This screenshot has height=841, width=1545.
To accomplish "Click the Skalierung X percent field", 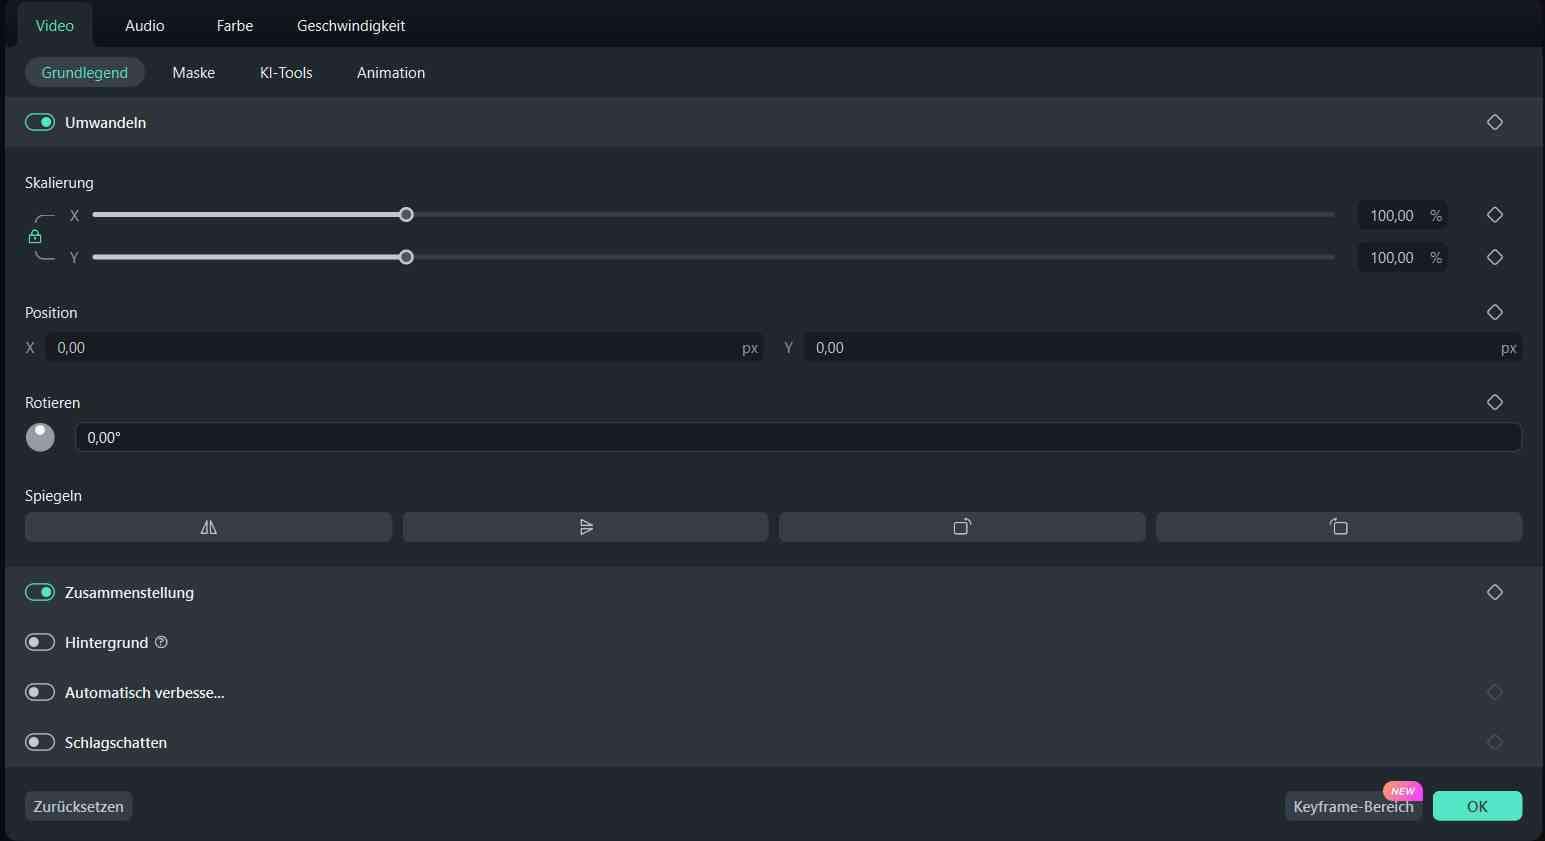I will (1402, 215).
